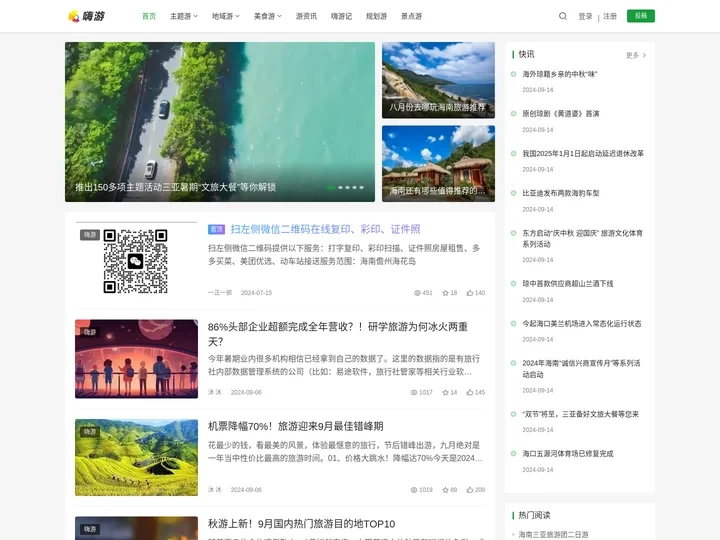Open news 海外琼籍乡亲的中秋"味"

click(x=559, y=74)
